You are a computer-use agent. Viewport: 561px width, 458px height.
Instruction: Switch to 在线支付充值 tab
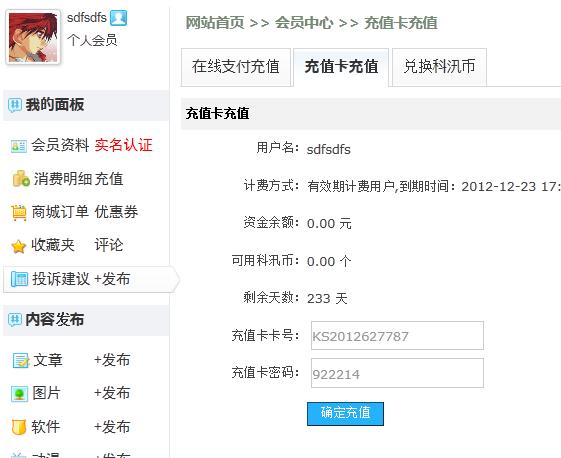click(x=236, y=67)
